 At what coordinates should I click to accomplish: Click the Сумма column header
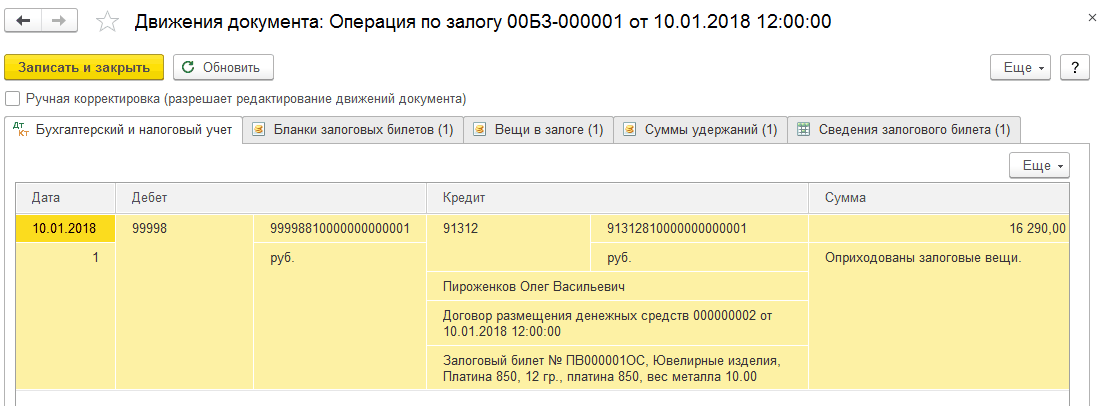[x=939, y=198]
